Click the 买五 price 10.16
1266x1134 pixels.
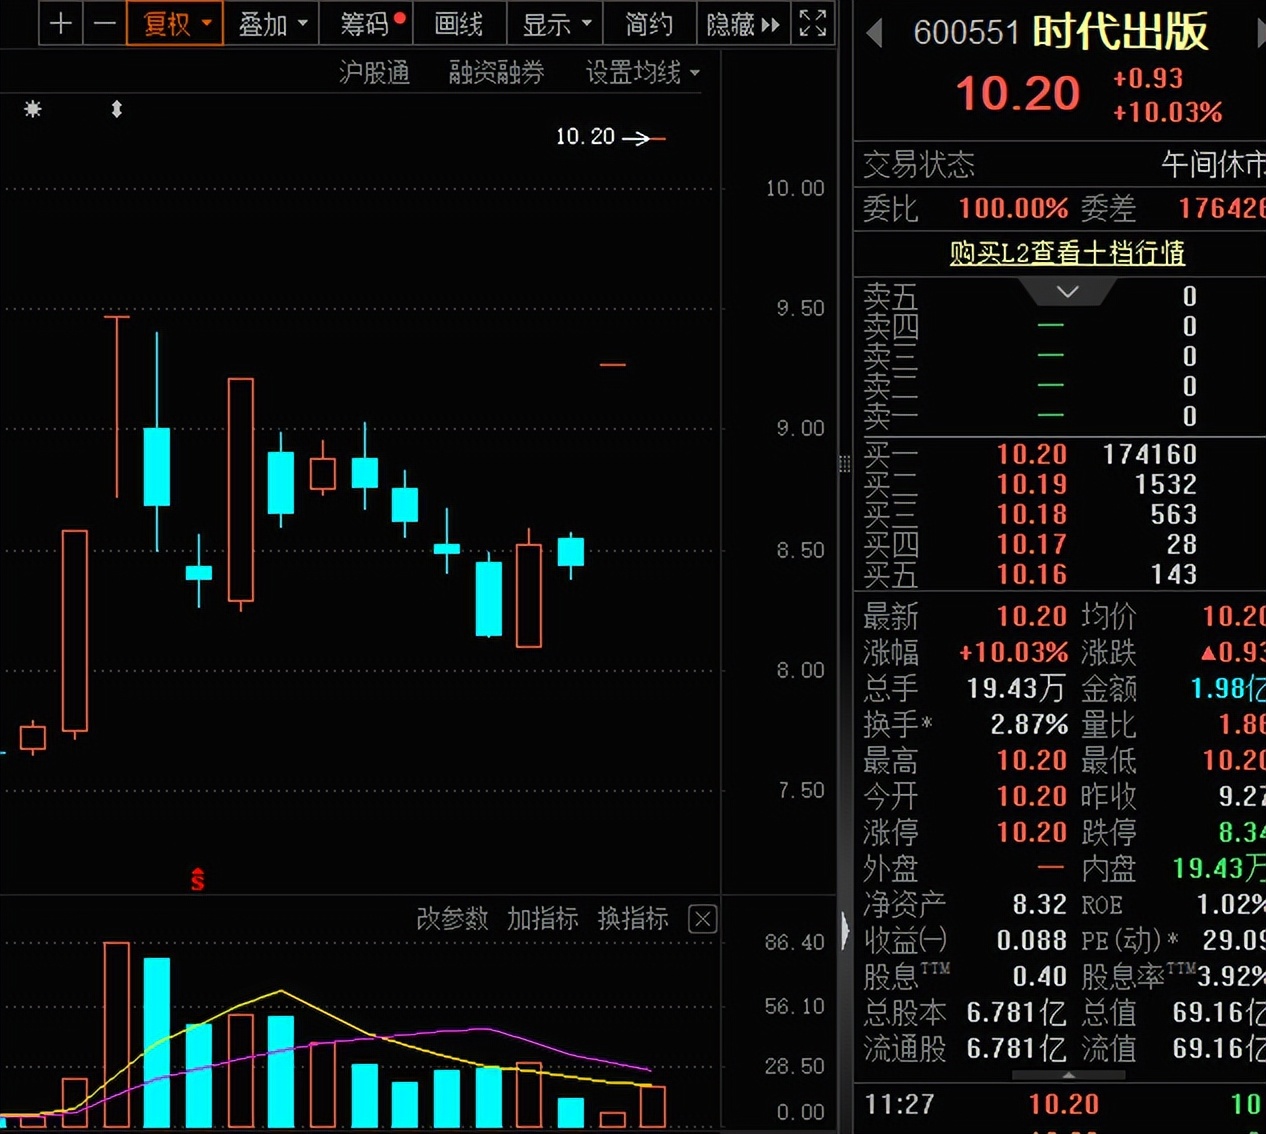click(x=1032, y=575)
